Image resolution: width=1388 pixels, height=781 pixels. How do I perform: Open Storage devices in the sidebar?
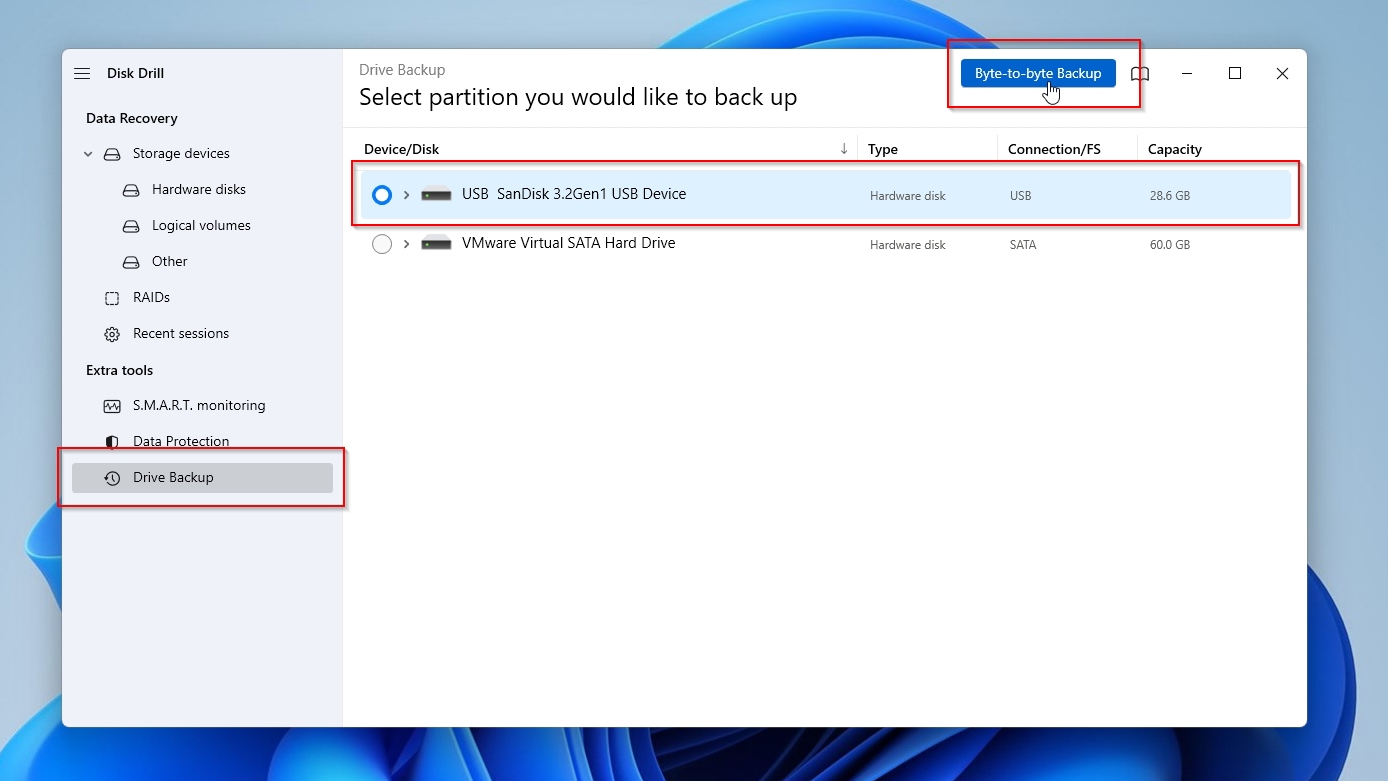click(181, 153)
